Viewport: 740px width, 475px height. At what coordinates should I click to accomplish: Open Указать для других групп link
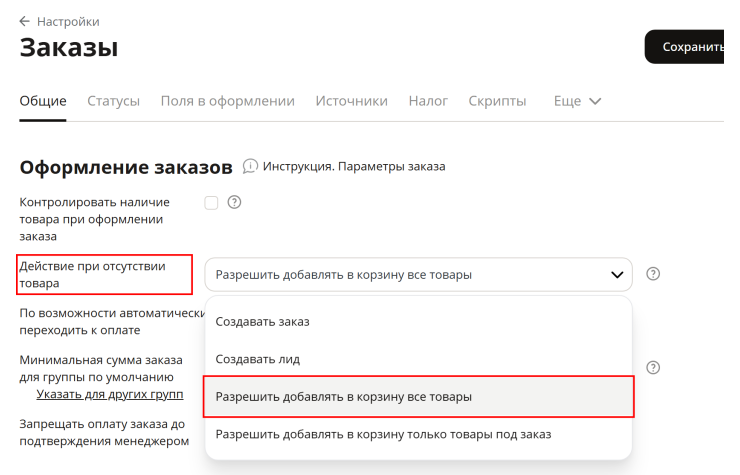109,394
